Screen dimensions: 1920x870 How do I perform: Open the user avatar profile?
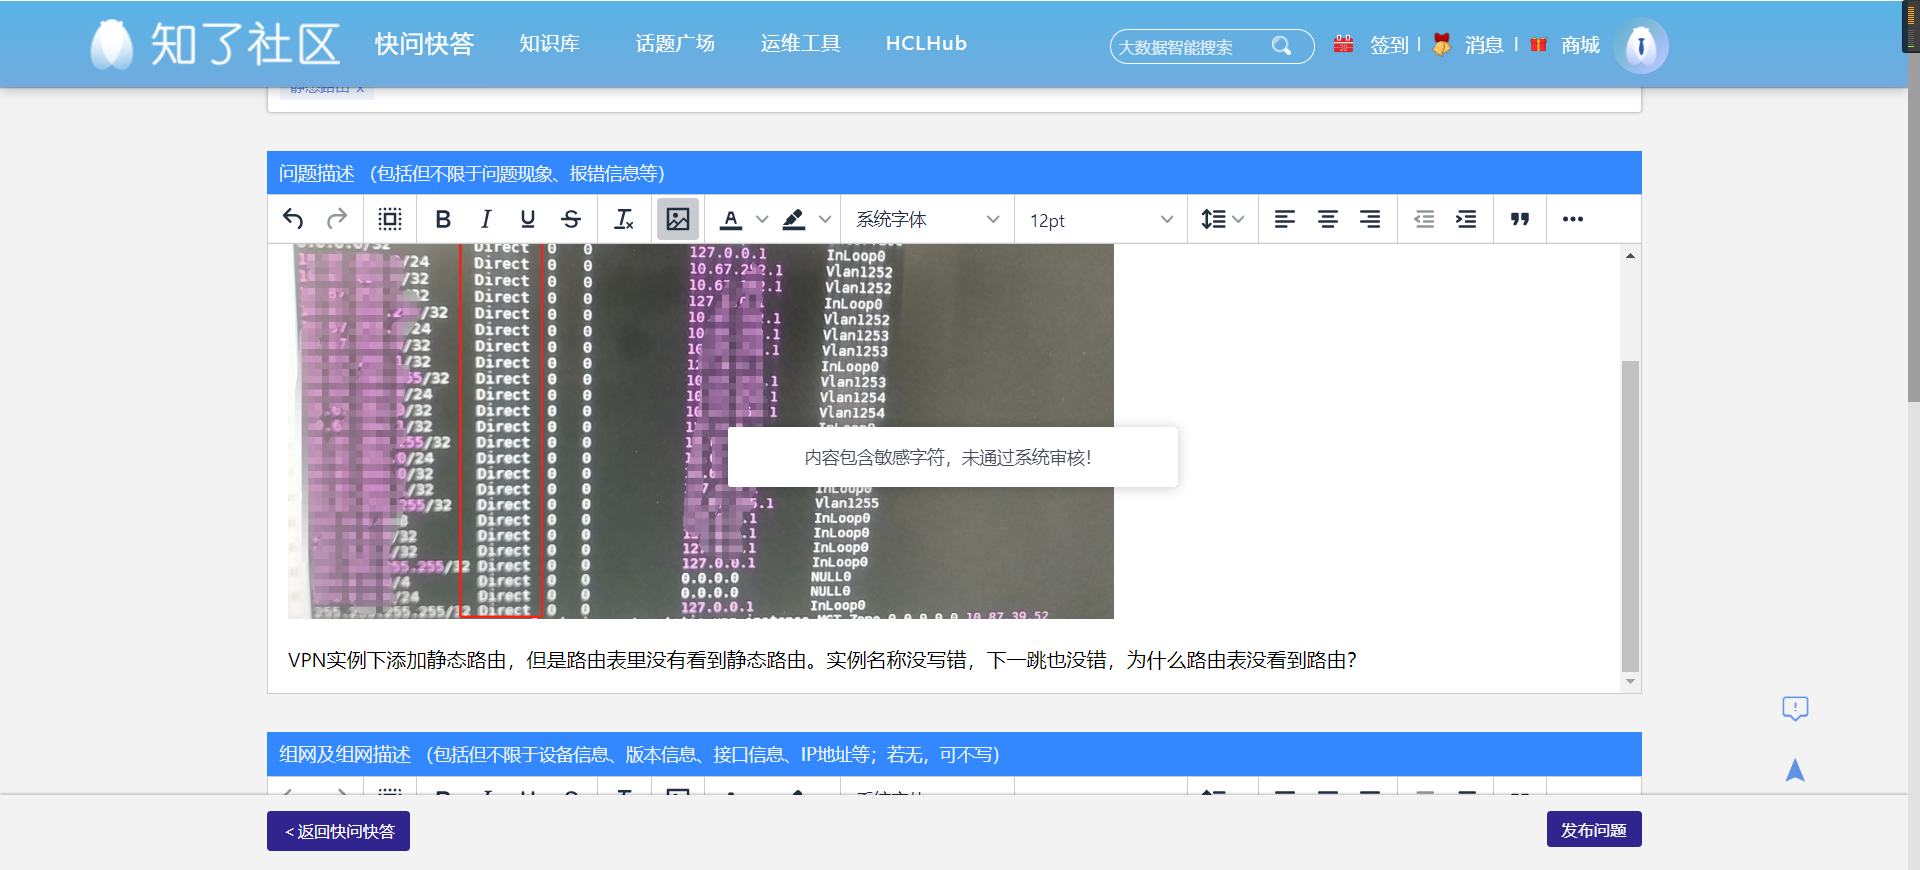(1641, 46)
